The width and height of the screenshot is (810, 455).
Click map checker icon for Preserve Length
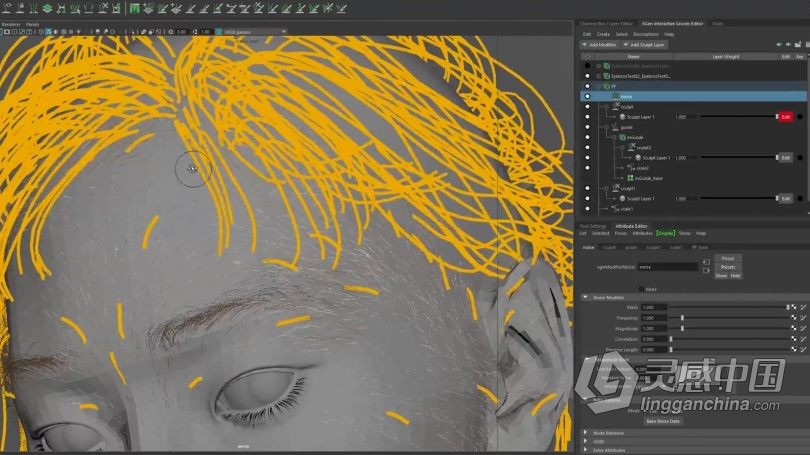click(793, 349)
